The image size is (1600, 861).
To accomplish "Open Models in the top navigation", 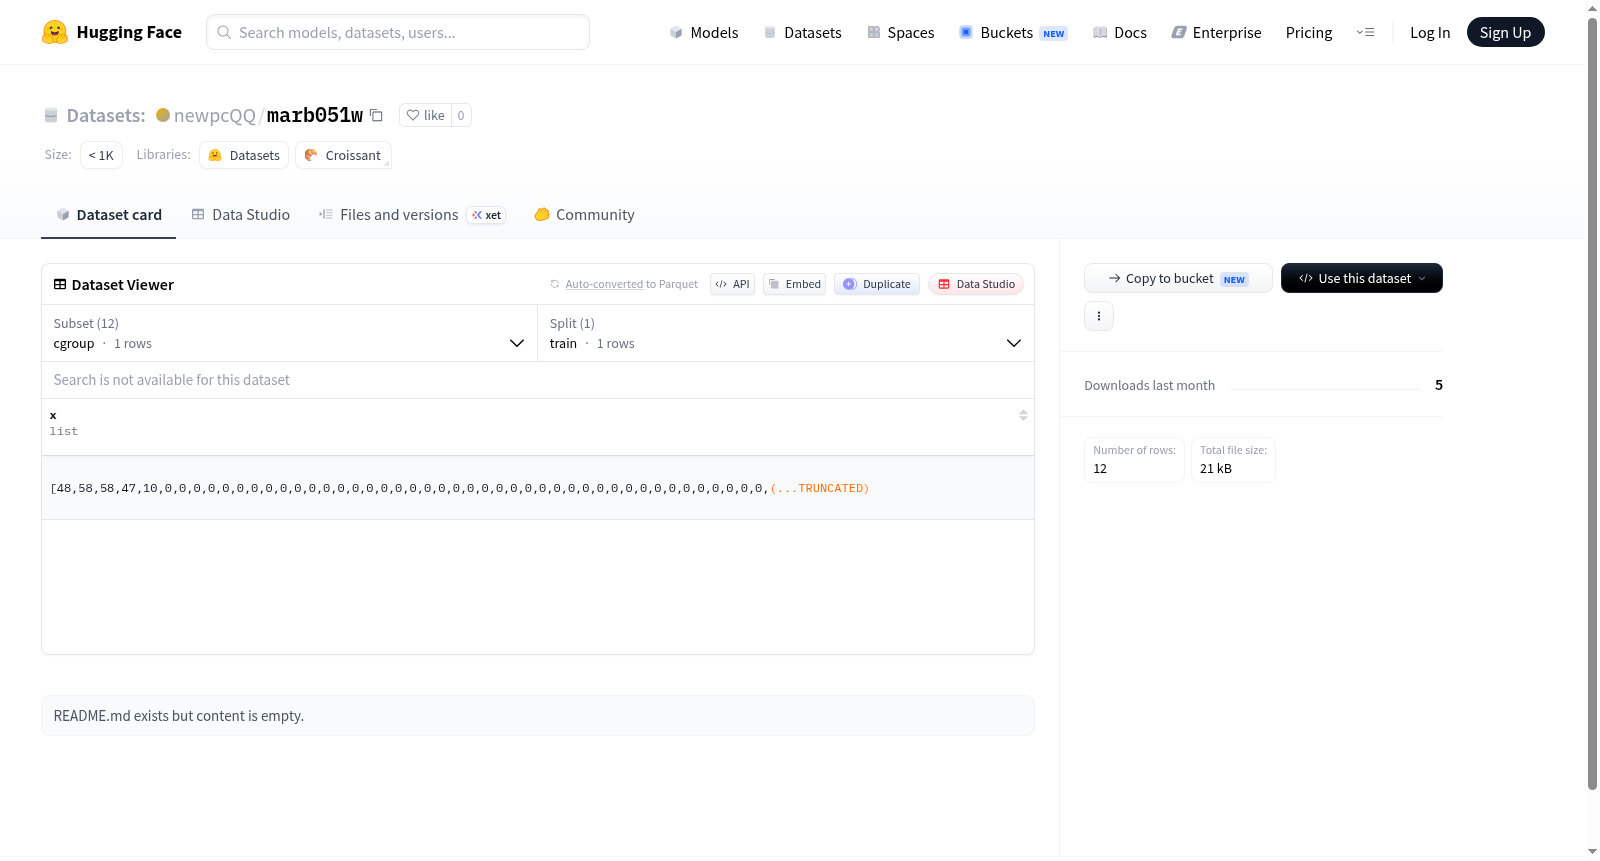I will (704, 32).
